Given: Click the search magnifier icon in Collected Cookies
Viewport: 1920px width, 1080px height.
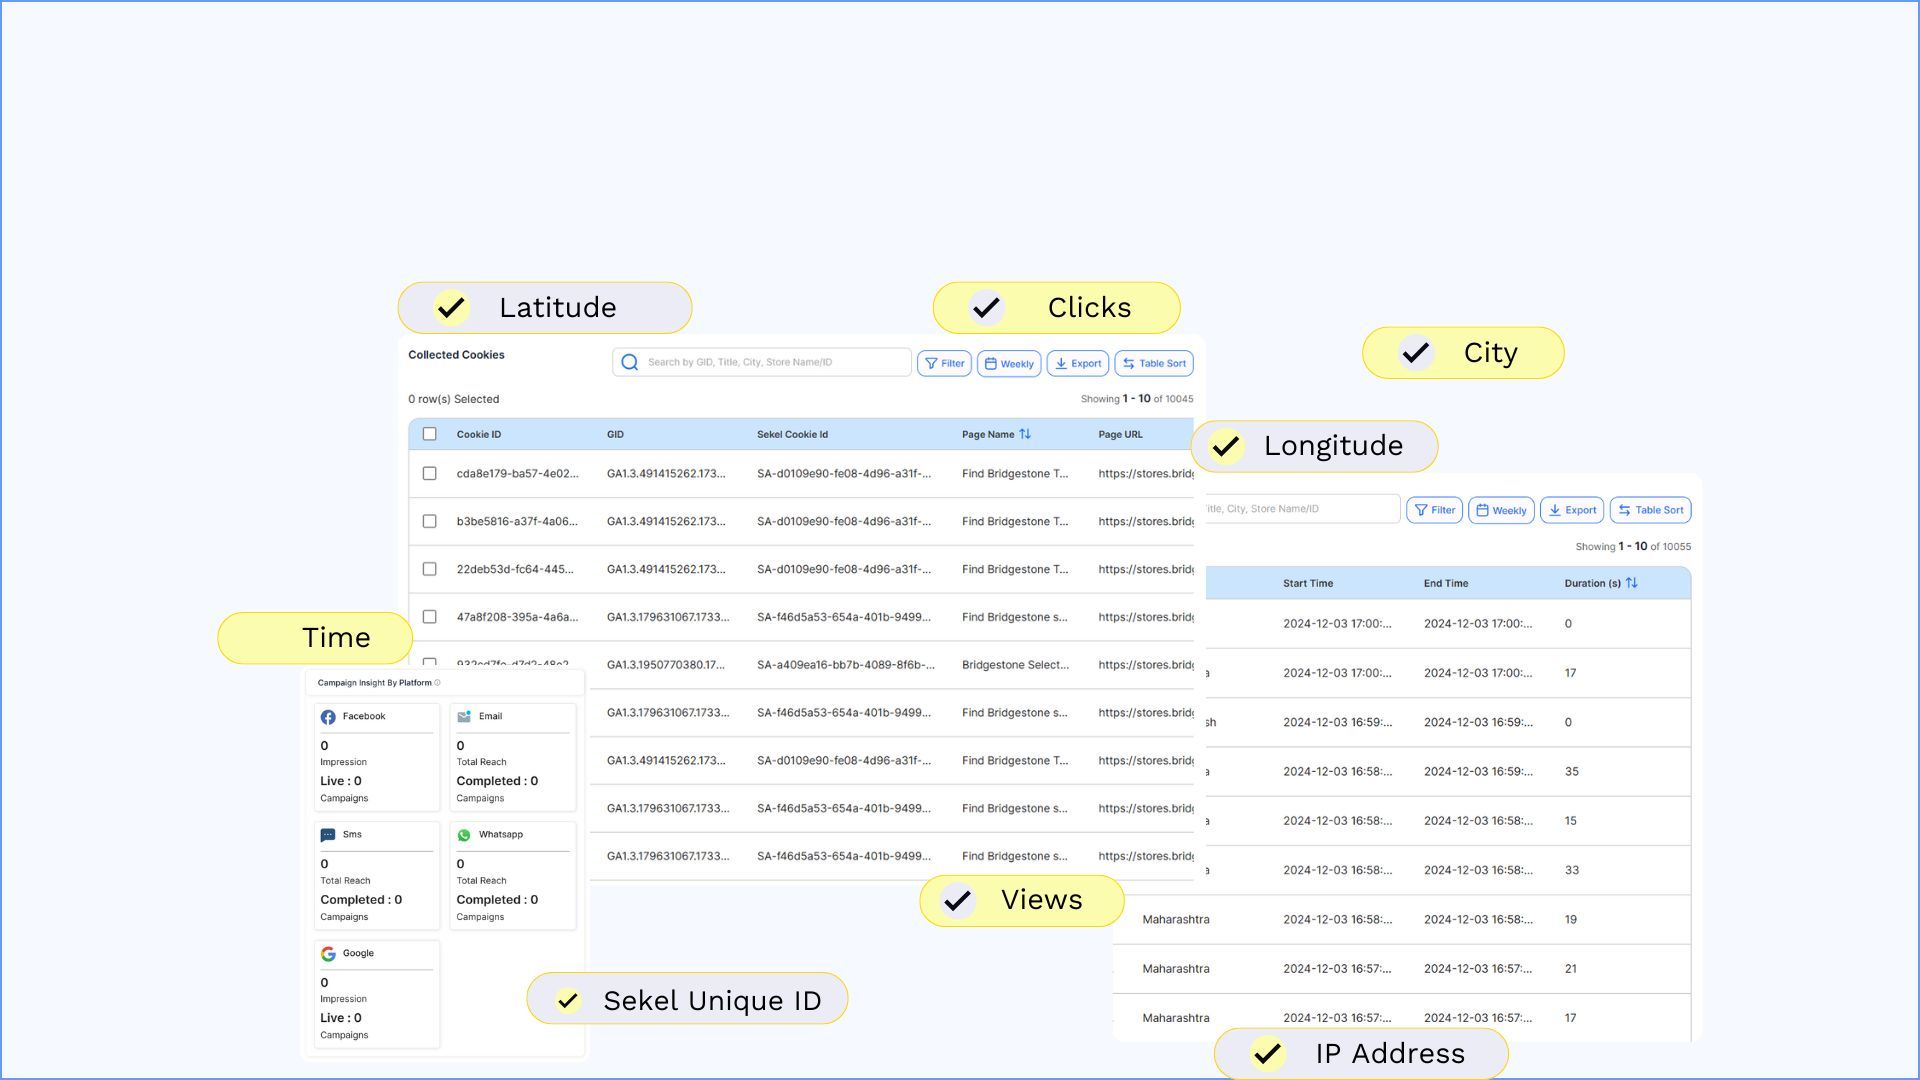Looking at the screenshot, I should pos(629,363).
